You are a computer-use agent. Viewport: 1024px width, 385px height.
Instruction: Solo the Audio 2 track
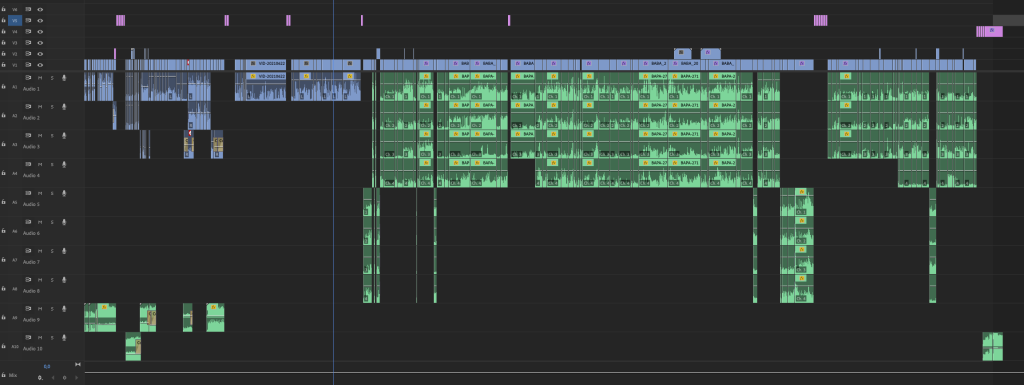coord(52,106)
